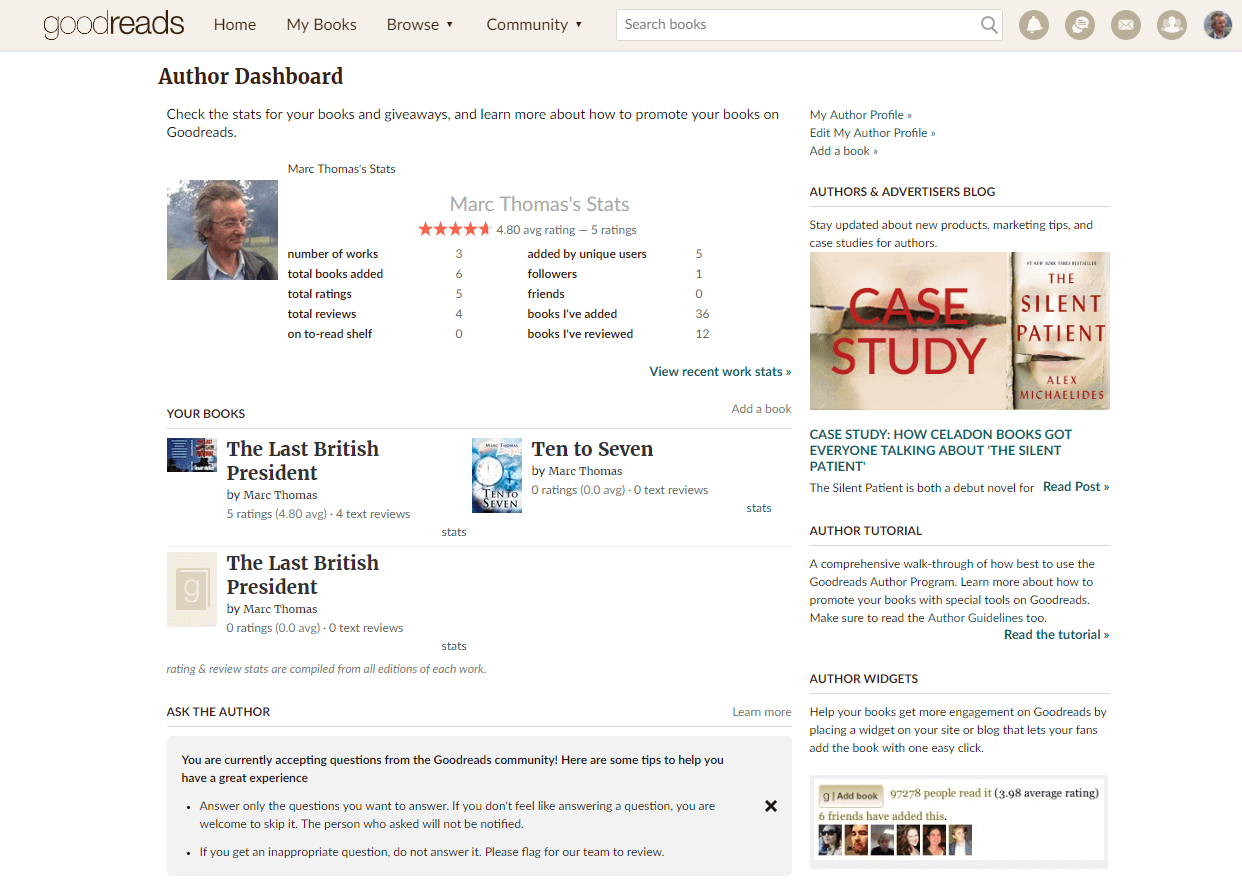Click Read the tutorial link
Screen dimensions: 1242x882
[1057, 635]
